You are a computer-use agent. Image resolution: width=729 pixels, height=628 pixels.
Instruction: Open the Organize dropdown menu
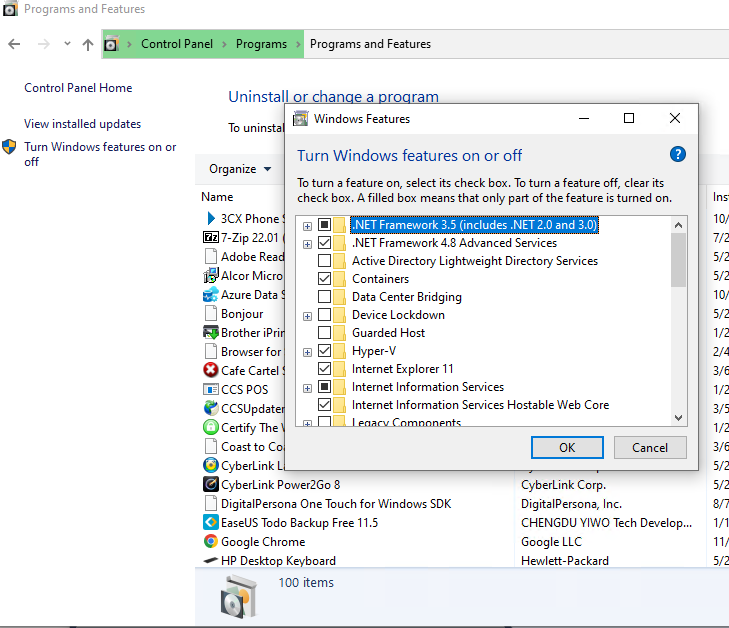pyautogui.click(x=240, y=169)
